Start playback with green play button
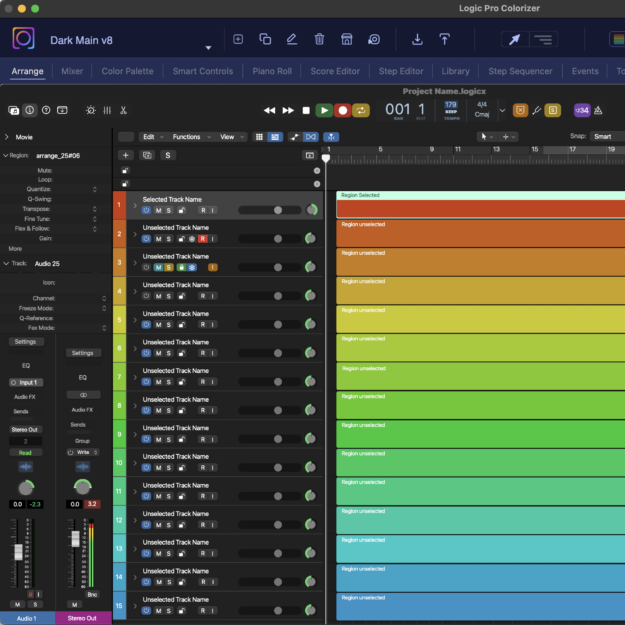Screen dimensions: 625x625 click(x=324, y=110)
